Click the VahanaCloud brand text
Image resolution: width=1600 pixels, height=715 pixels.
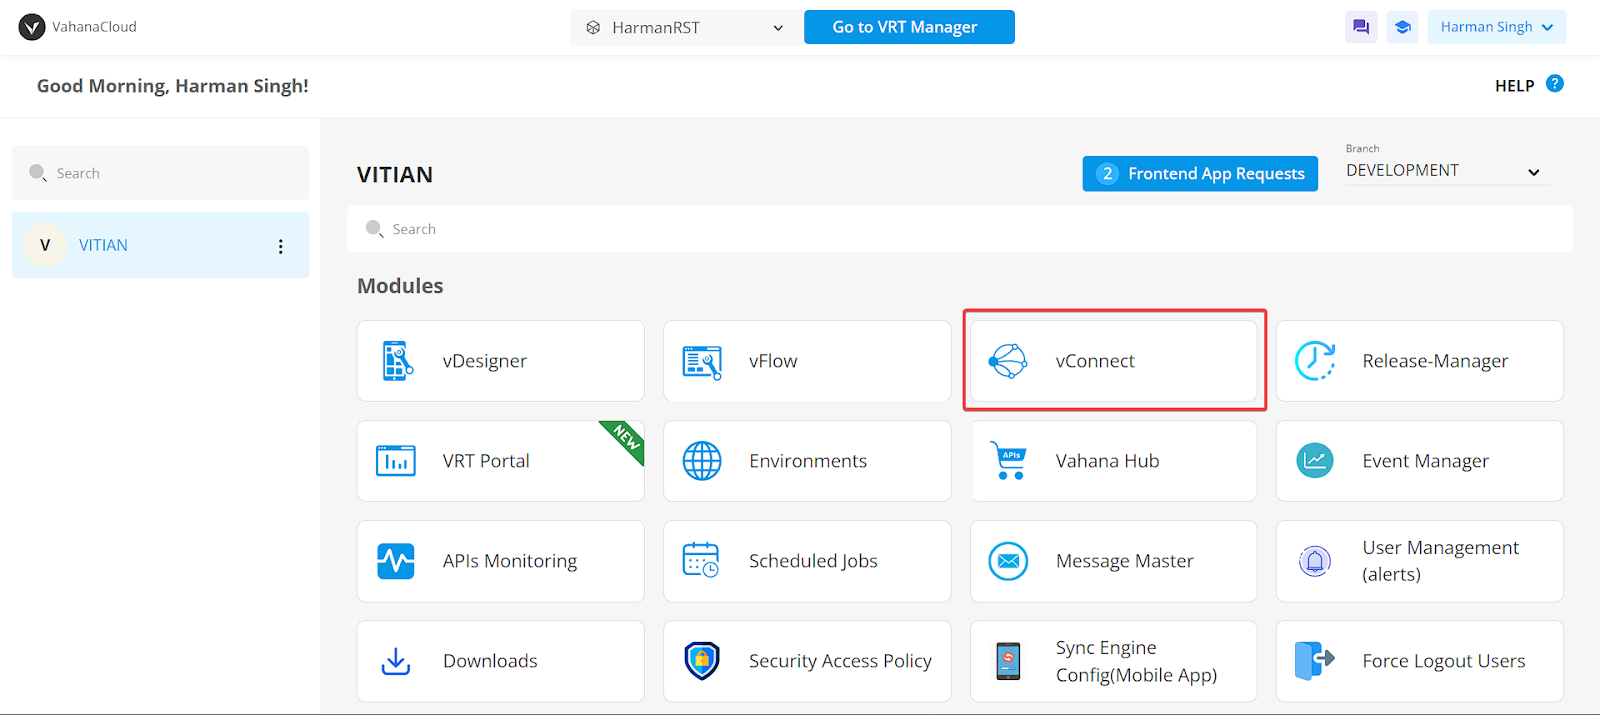(x=94, y=27)
